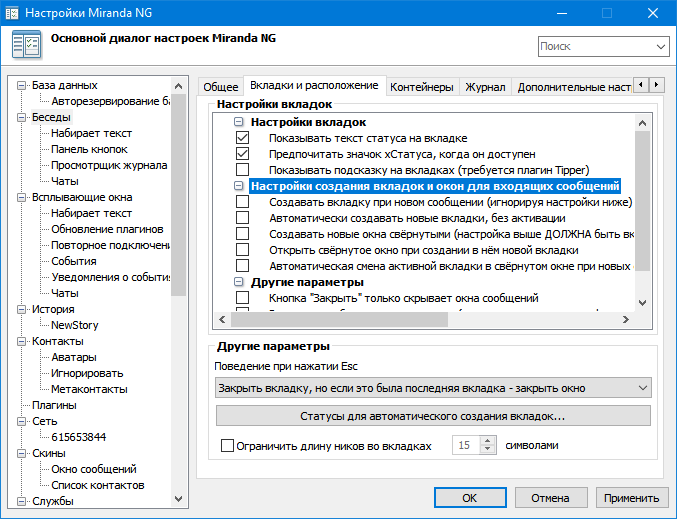The width and height of the screenshot is (677, 519).
Task: Select 'Окно сообщений' in the tree
Action: tap(94, 469)
